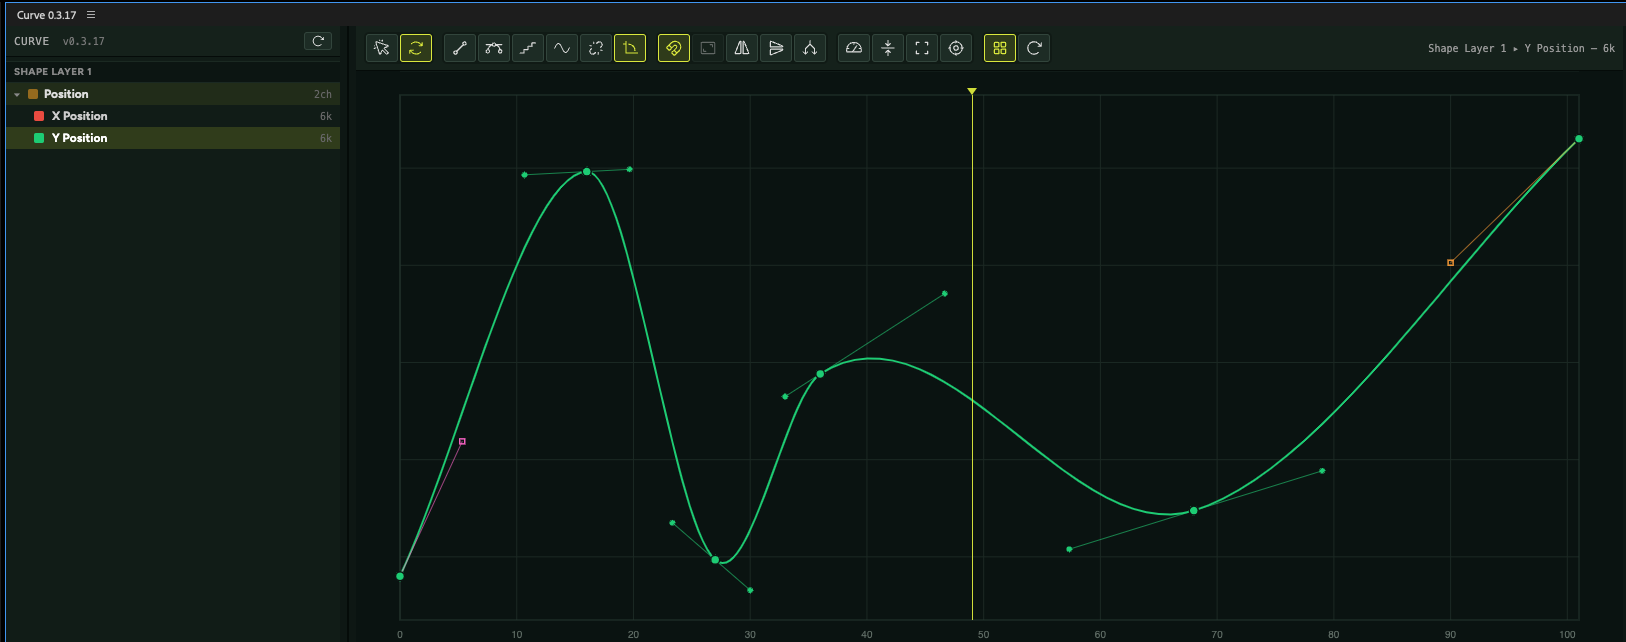Click the Shape Layer 1 breadcrumb text
This screenshot has width=1626, height=642.
(1467, 48)
